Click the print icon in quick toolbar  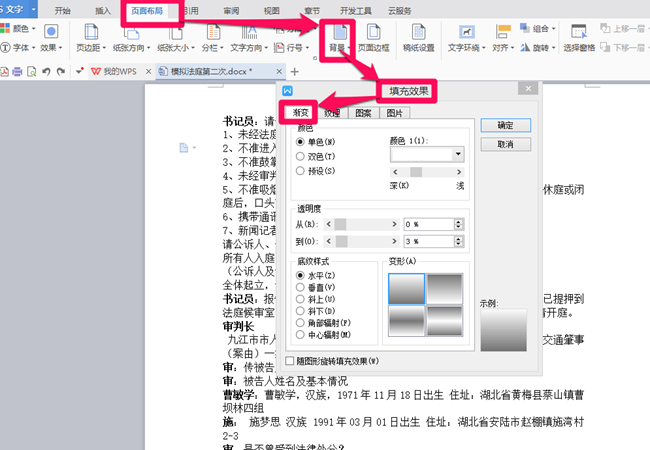pos(17,72)
